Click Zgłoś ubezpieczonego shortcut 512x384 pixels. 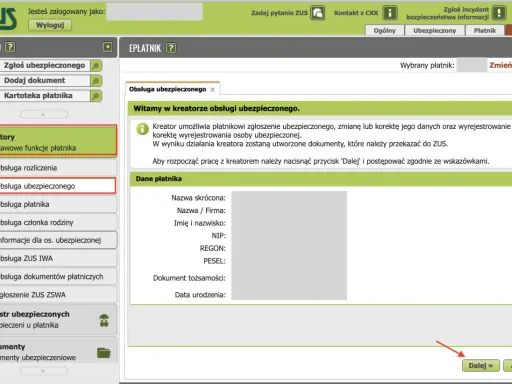[x=45, y=65]
